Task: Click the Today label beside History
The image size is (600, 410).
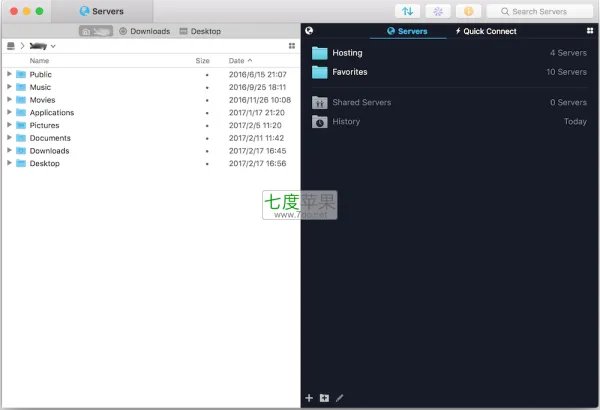Action: 575,121
